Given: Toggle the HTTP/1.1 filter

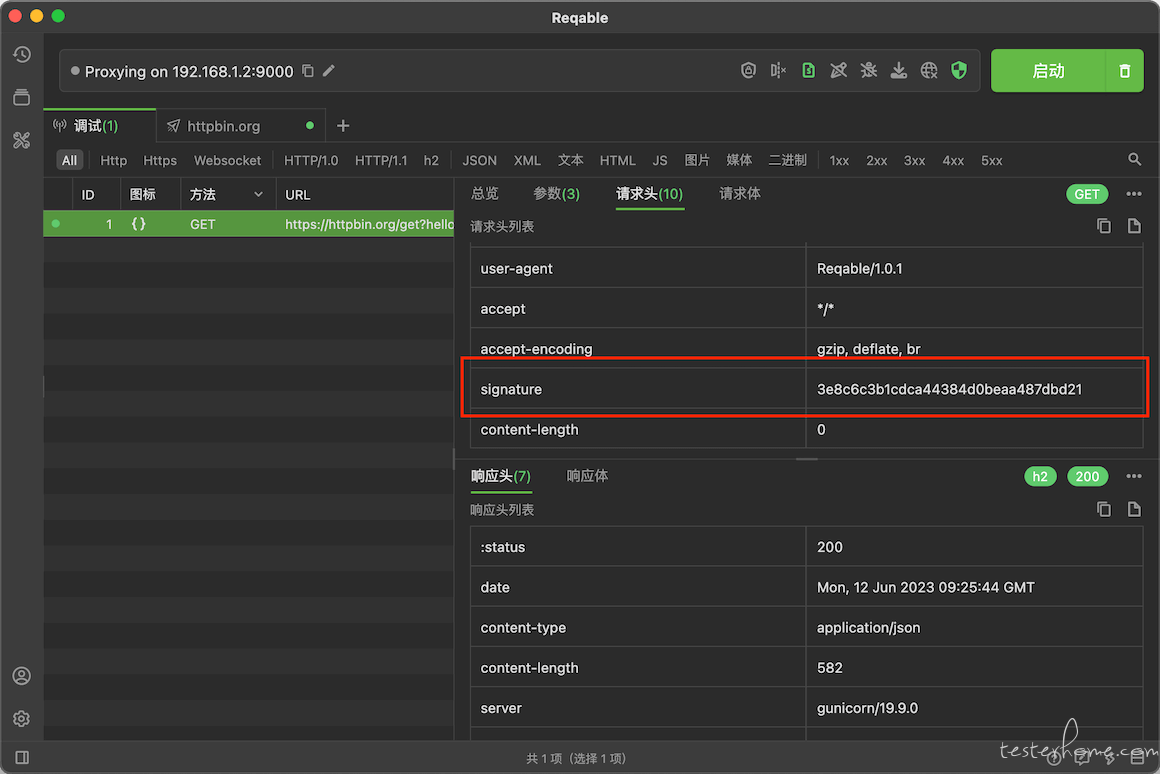Looking at the screenshot, I should pyautogui.click(x=381, y=161).
